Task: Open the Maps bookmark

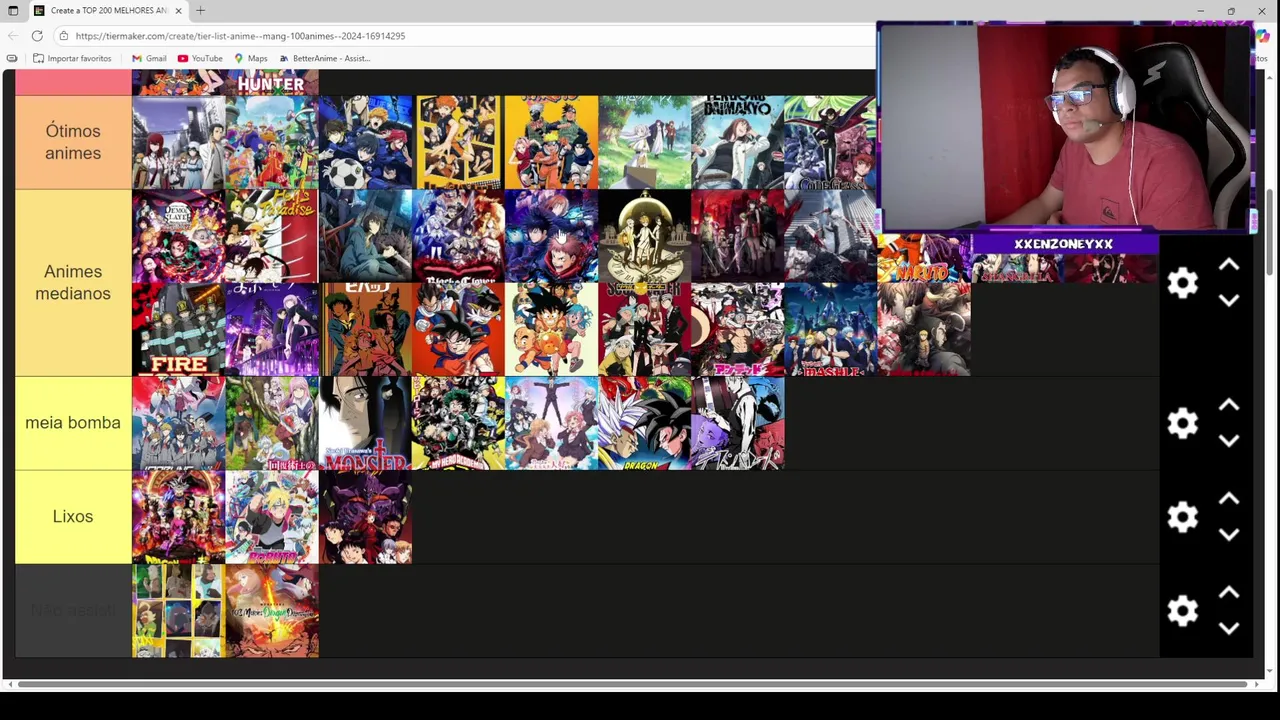Action: pyautogui.click(x=251, y=58)
